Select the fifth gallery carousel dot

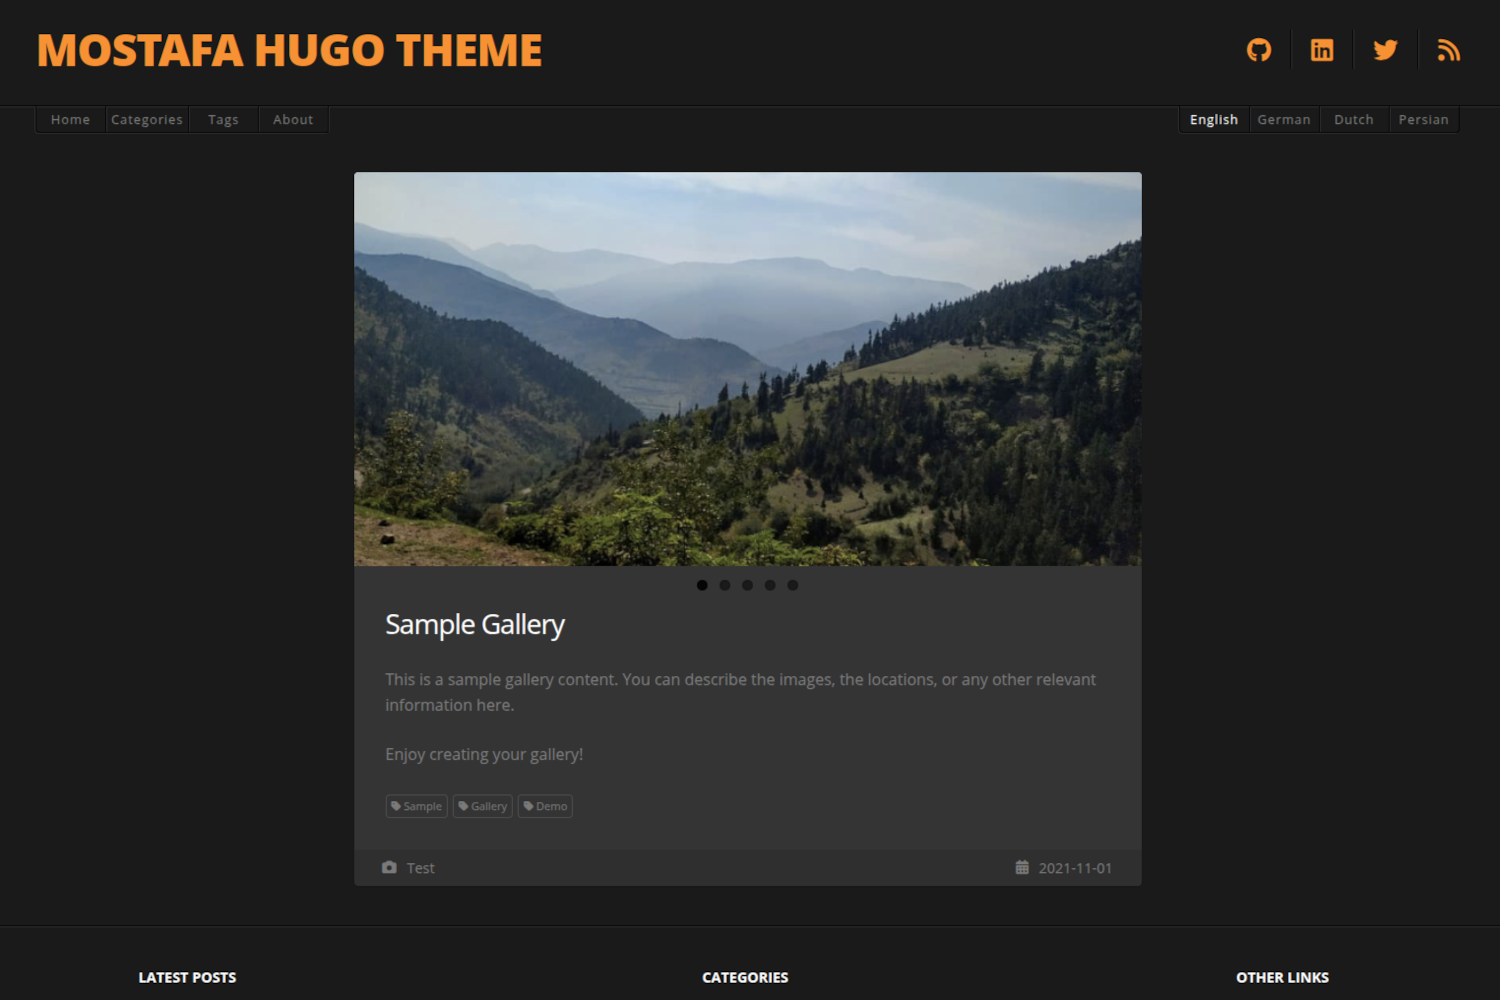(x=793, y=585)
